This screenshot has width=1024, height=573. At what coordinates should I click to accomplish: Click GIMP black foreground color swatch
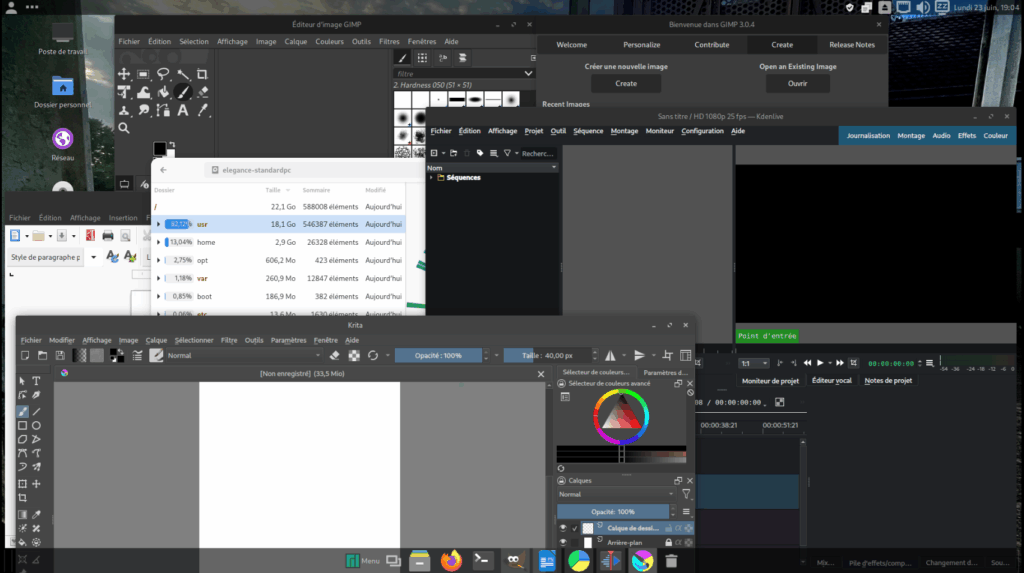pyautogui.click(x=159, y=149)
